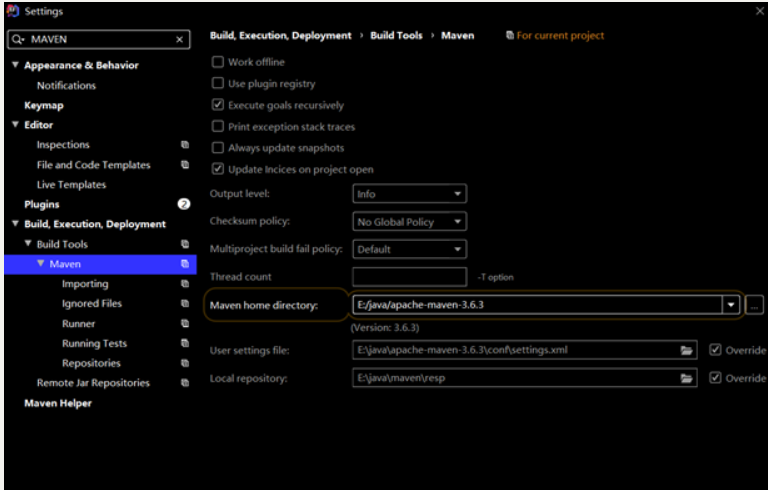
Task: Click Build, Execution, Deployment breadcrumb
Action: pos(280,35)
